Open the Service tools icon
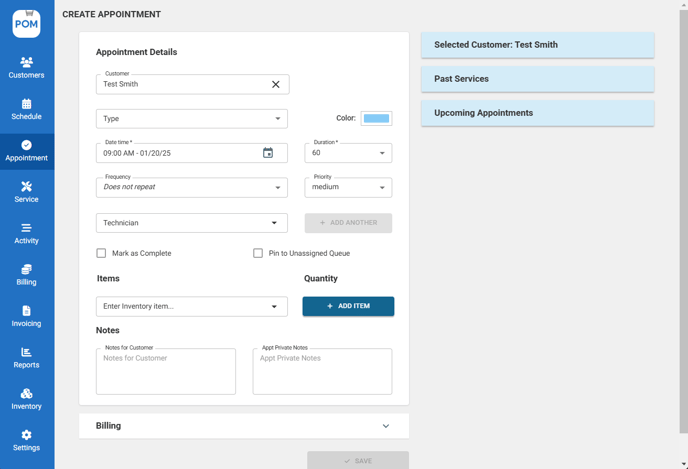Screen dimensions: 688x469 [x=26, y=187]
